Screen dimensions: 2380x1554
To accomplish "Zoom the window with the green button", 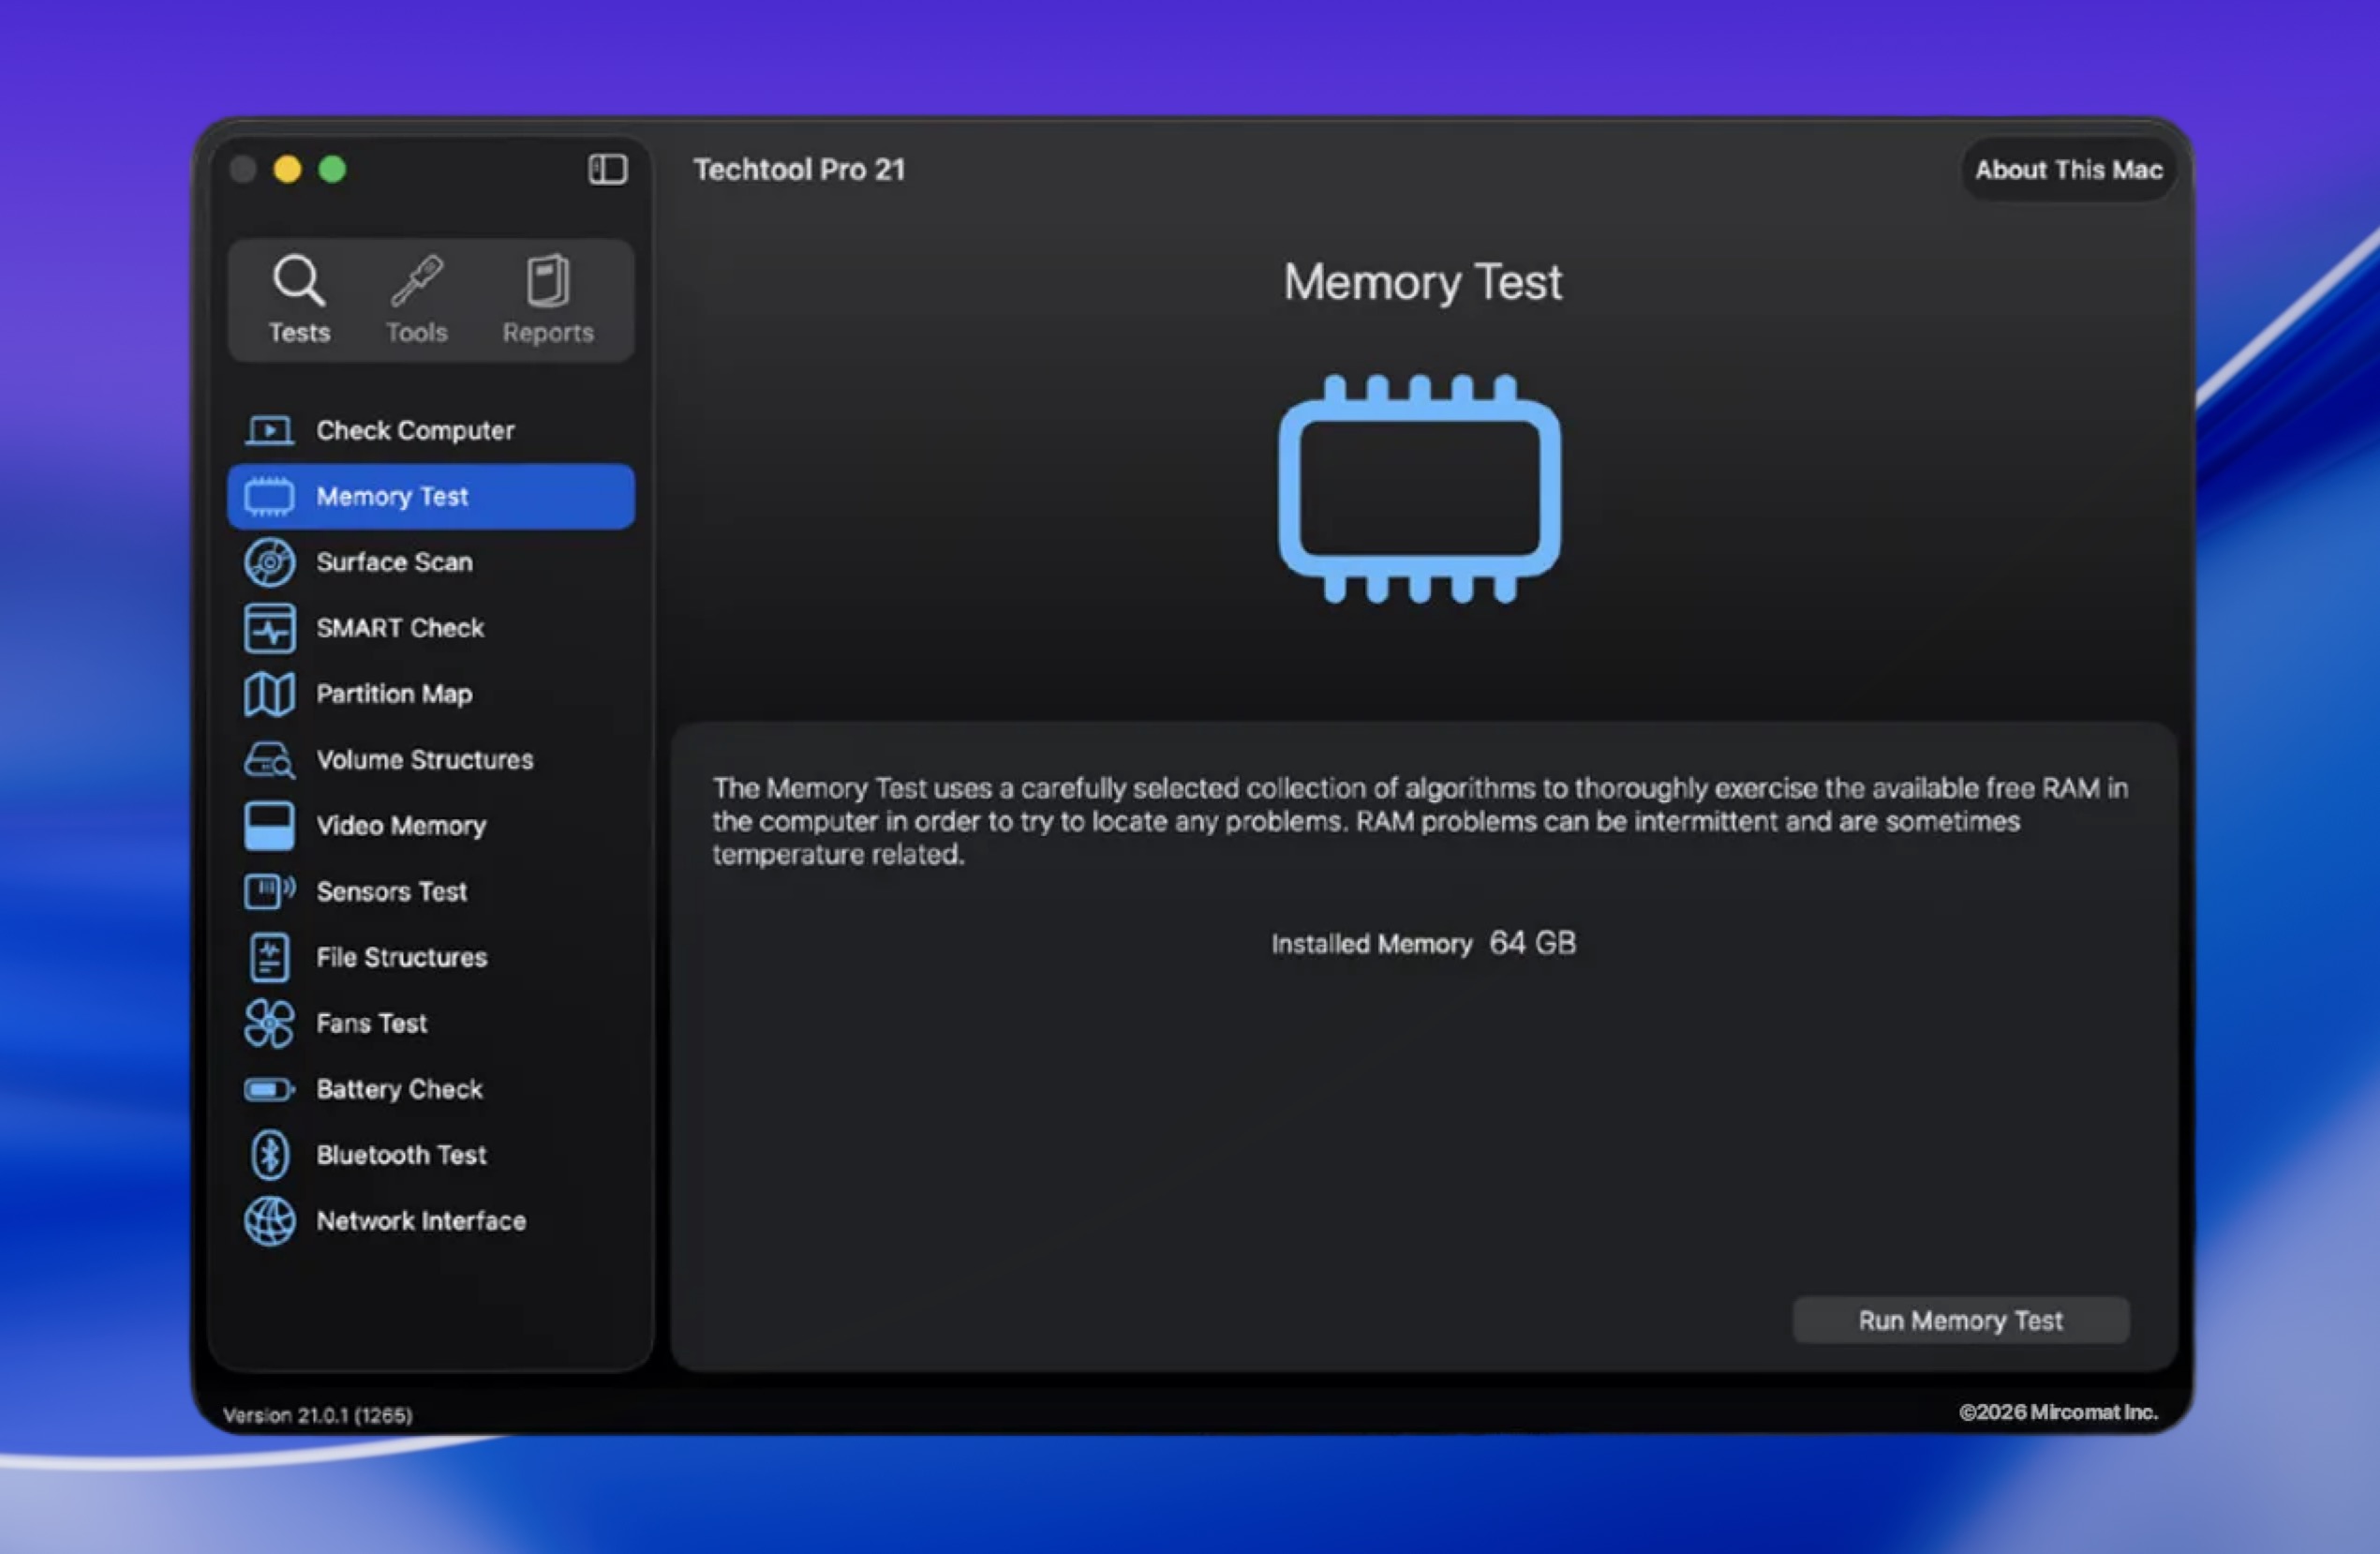I will coord(333,170).
